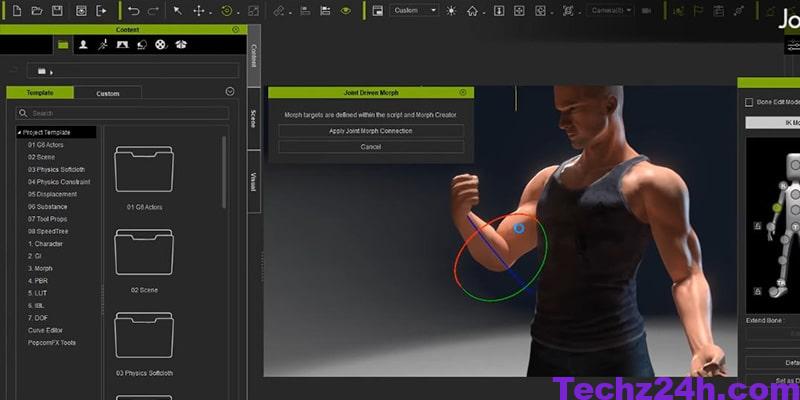Select 05 Displacement tree item
The height and width of the screenshot is (400, 800).
tap(52, 194)
